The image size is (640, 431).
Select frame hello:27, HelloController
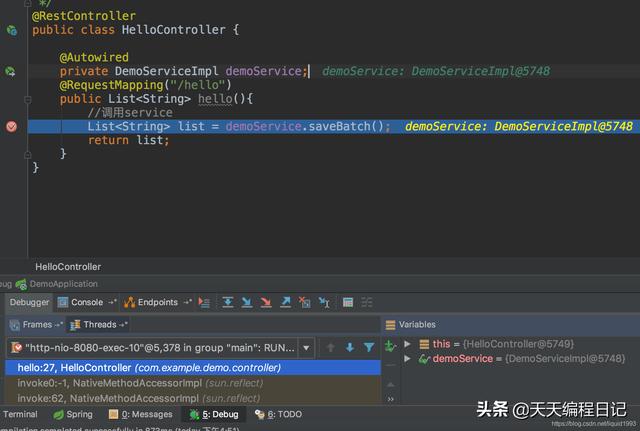[193, 368]
